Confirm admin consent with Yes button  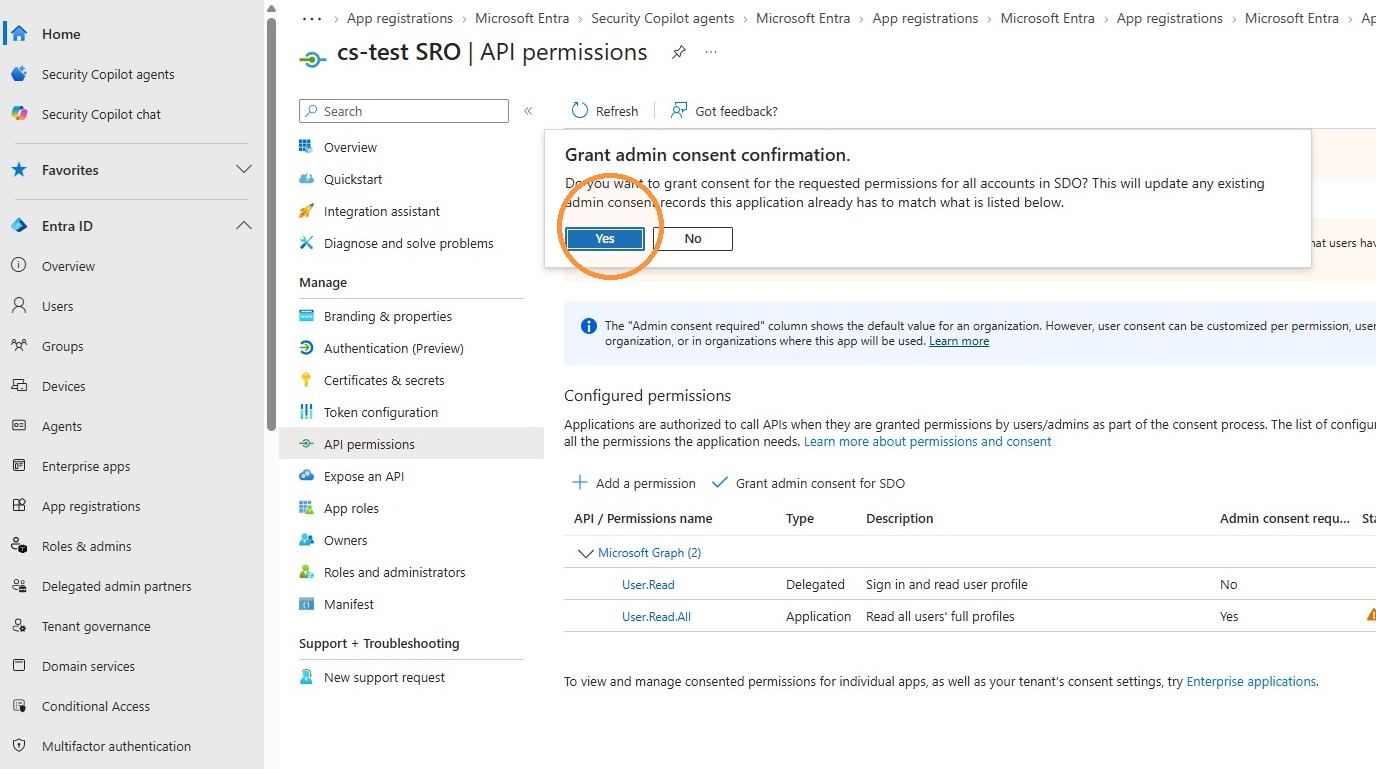605,238
